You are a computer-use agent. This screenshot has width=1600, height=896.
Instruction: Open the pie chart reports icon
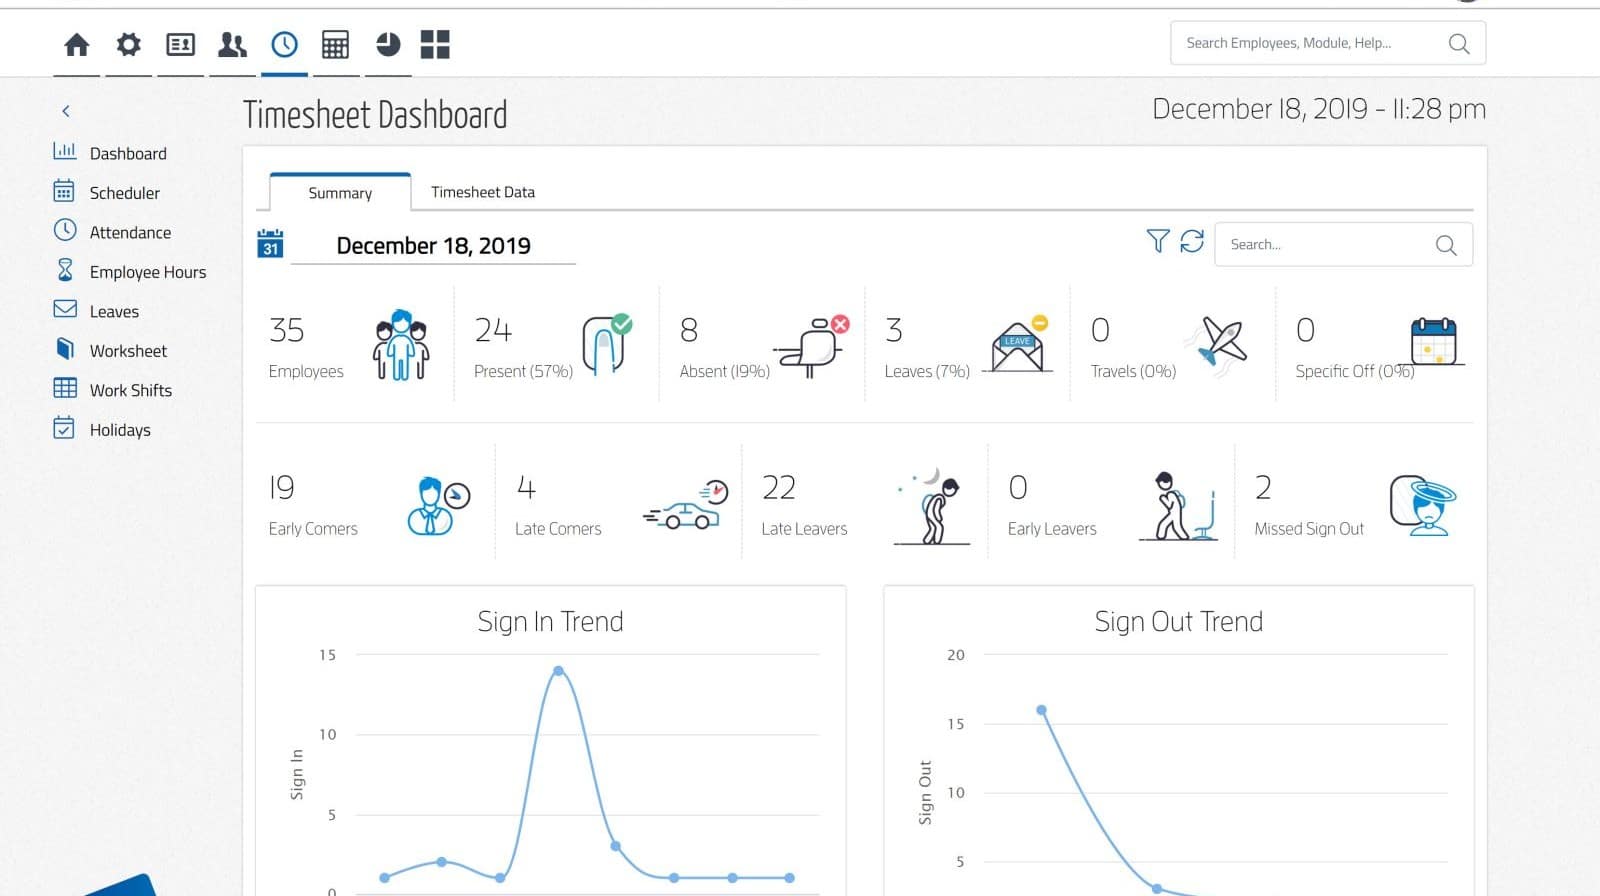(x=388, y=45)
